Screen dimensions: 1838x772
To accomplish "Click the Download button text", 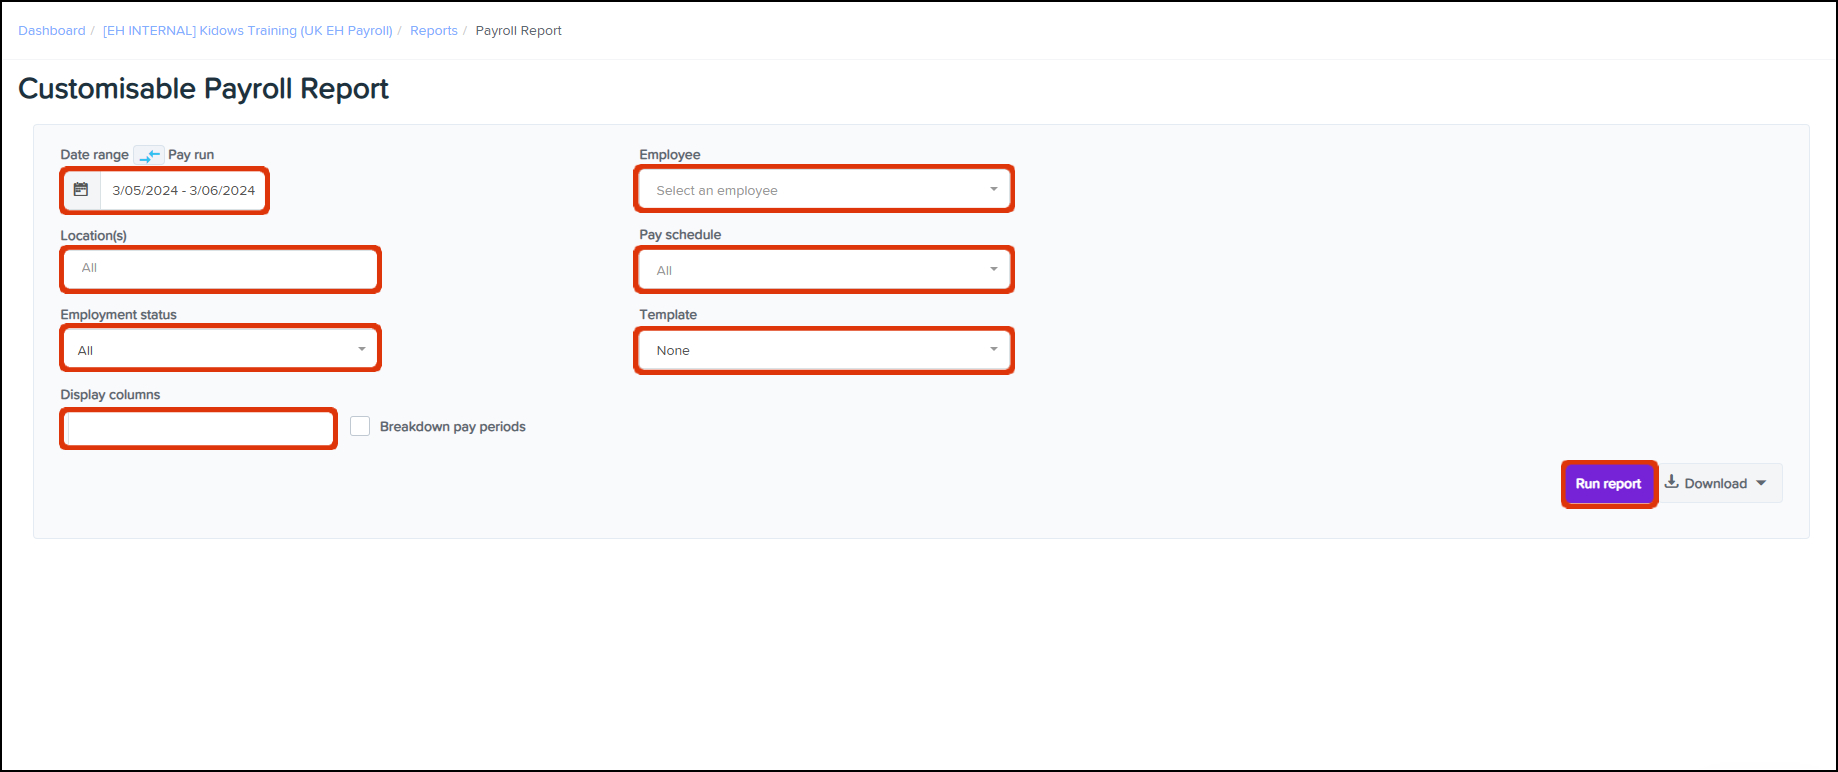I will coord(1715,484).
